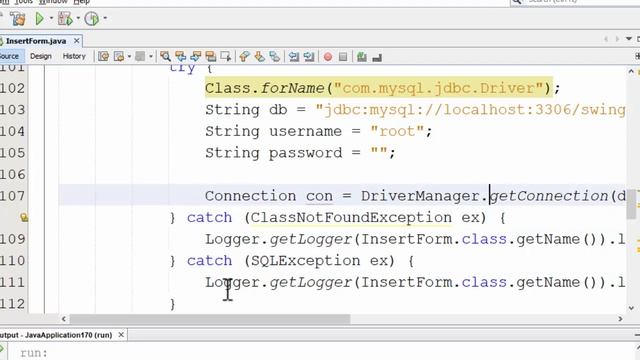Click Shift Line Right icon
Viewport: 640px width, 360px height.
click(x=309, y=56)
